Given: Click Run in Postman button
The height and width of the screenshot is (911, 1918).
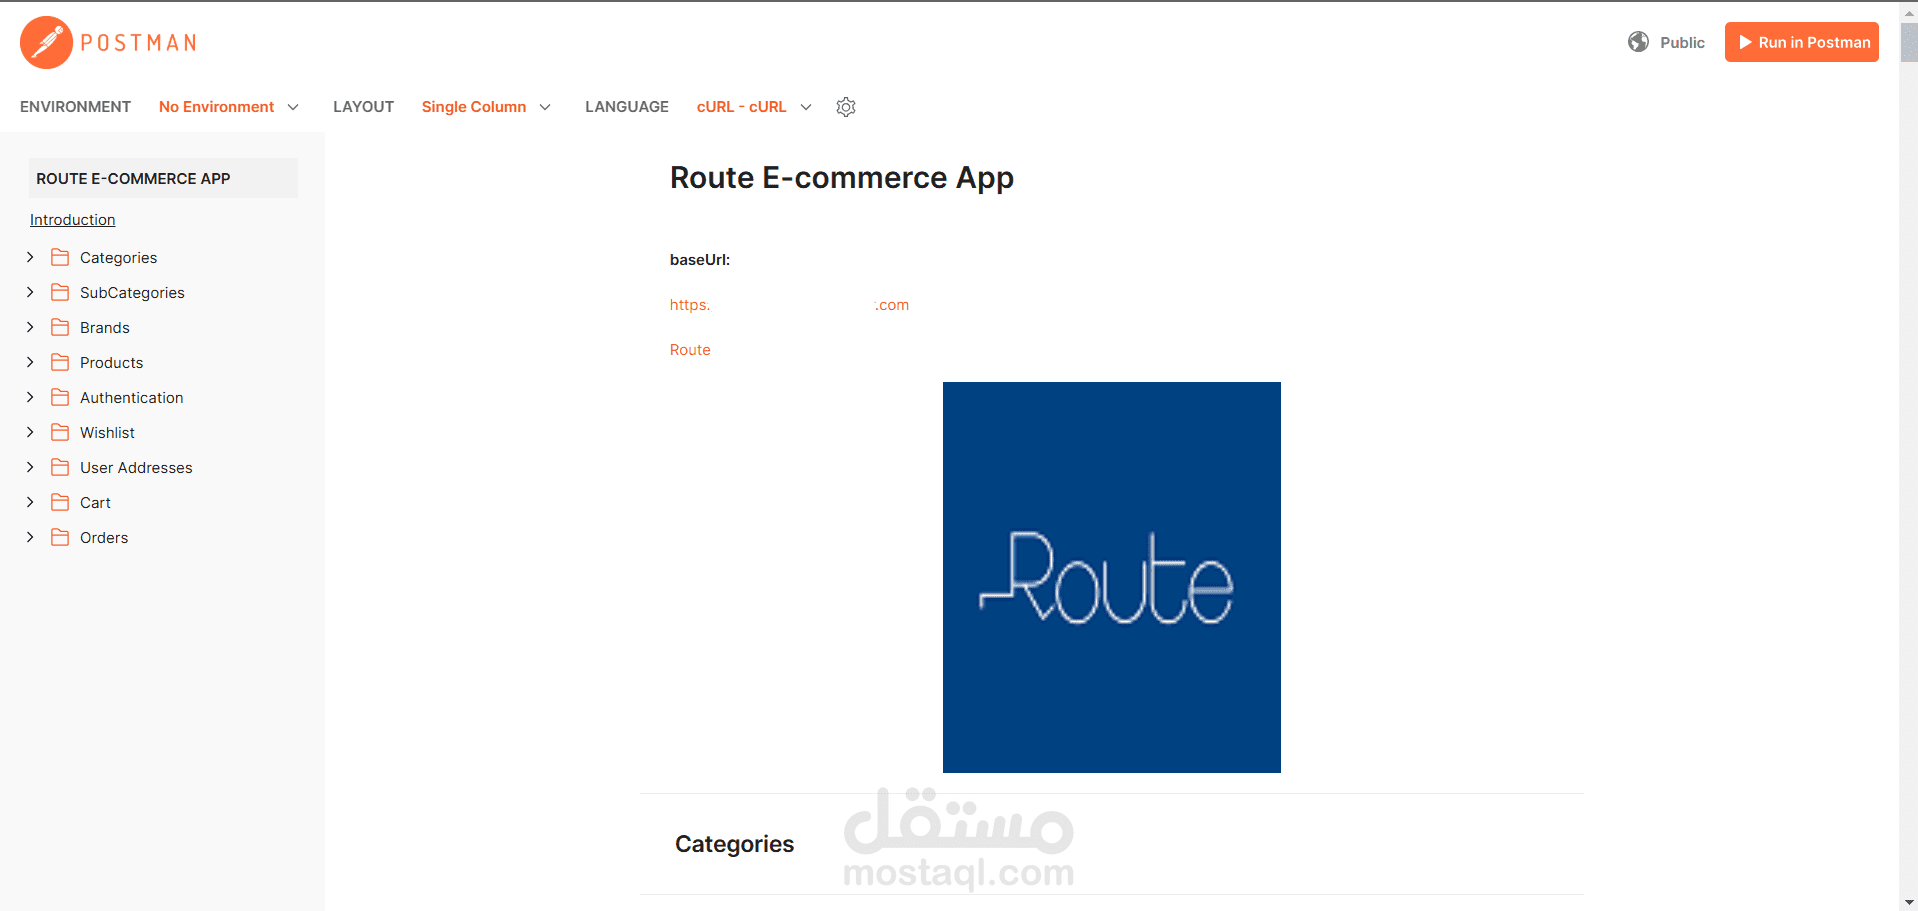Looking at the screenshot, I should [1801, 42].
